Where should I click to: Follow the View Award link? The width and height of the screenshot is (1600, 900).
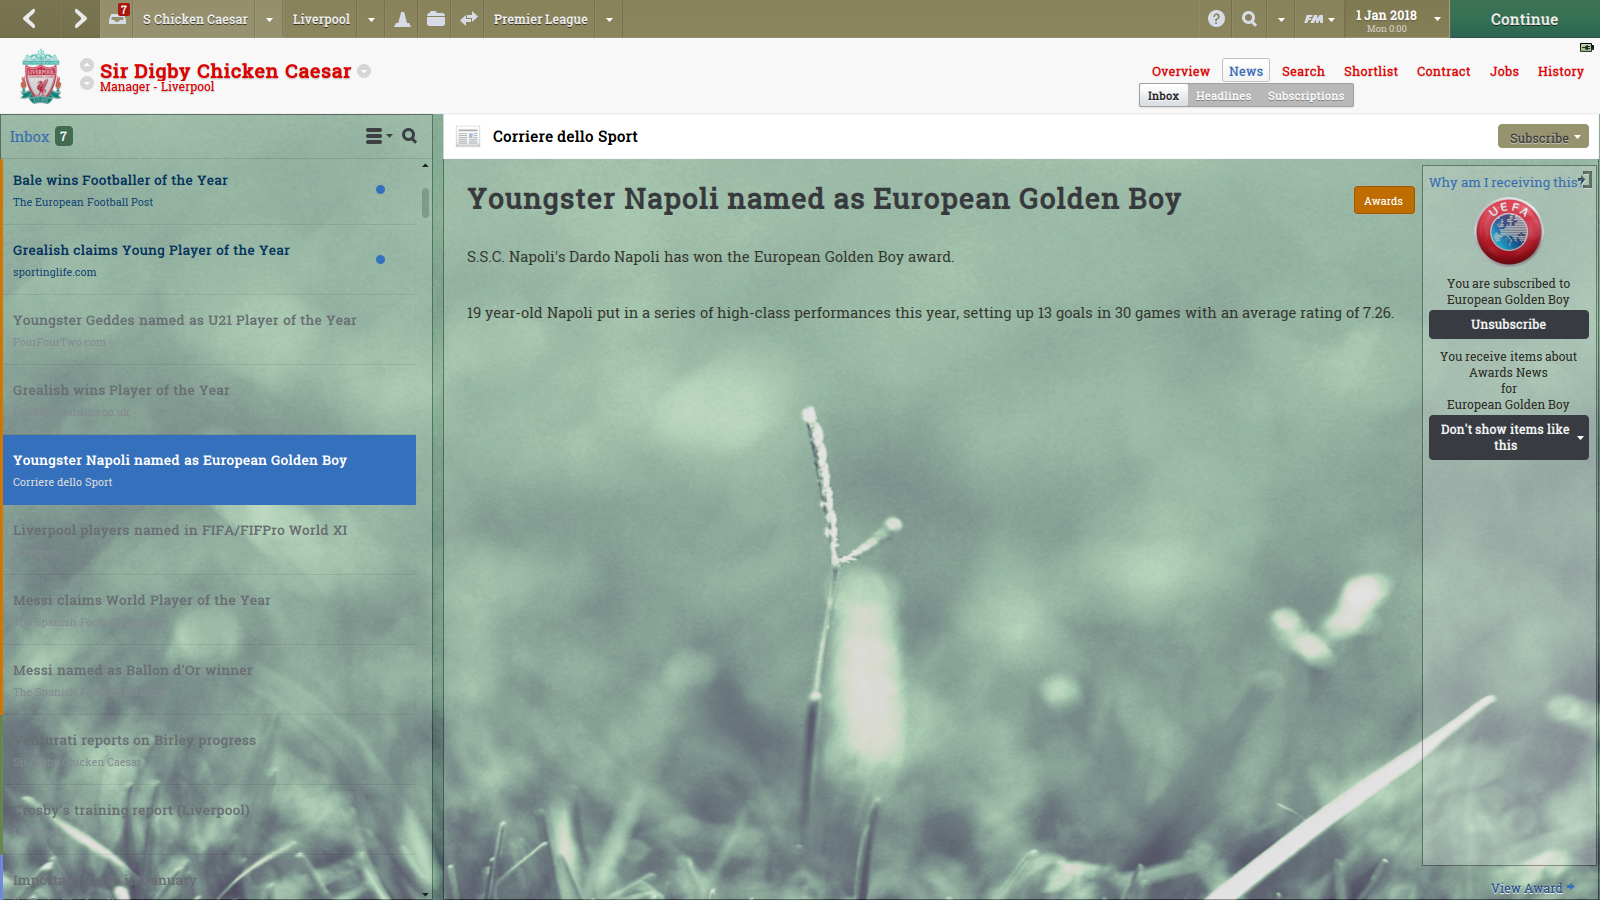click(1531, 888)
